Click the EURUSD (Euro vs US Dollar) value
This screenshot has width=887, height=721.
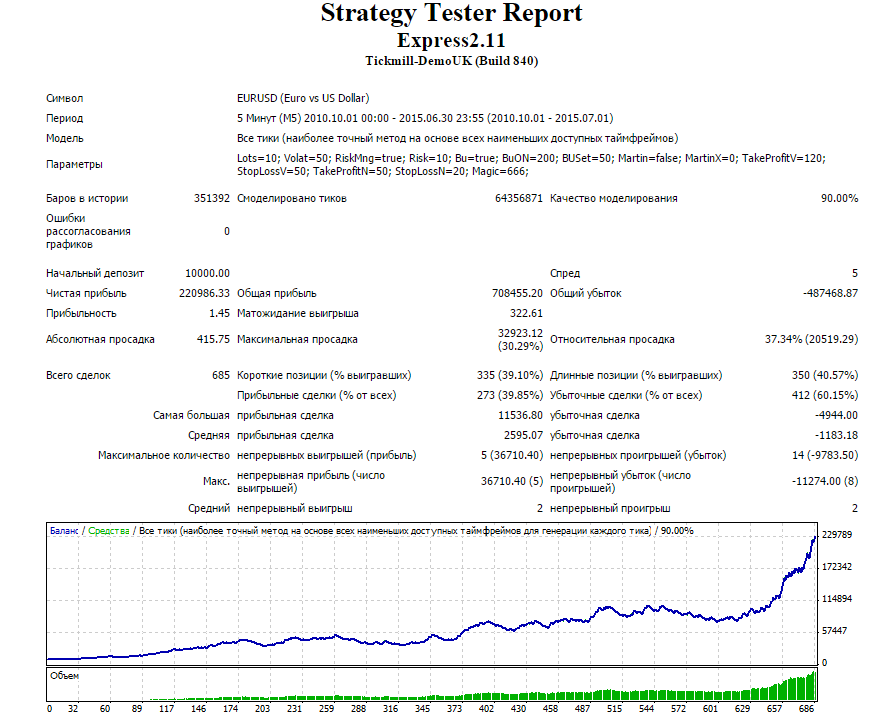coord(303,98)
